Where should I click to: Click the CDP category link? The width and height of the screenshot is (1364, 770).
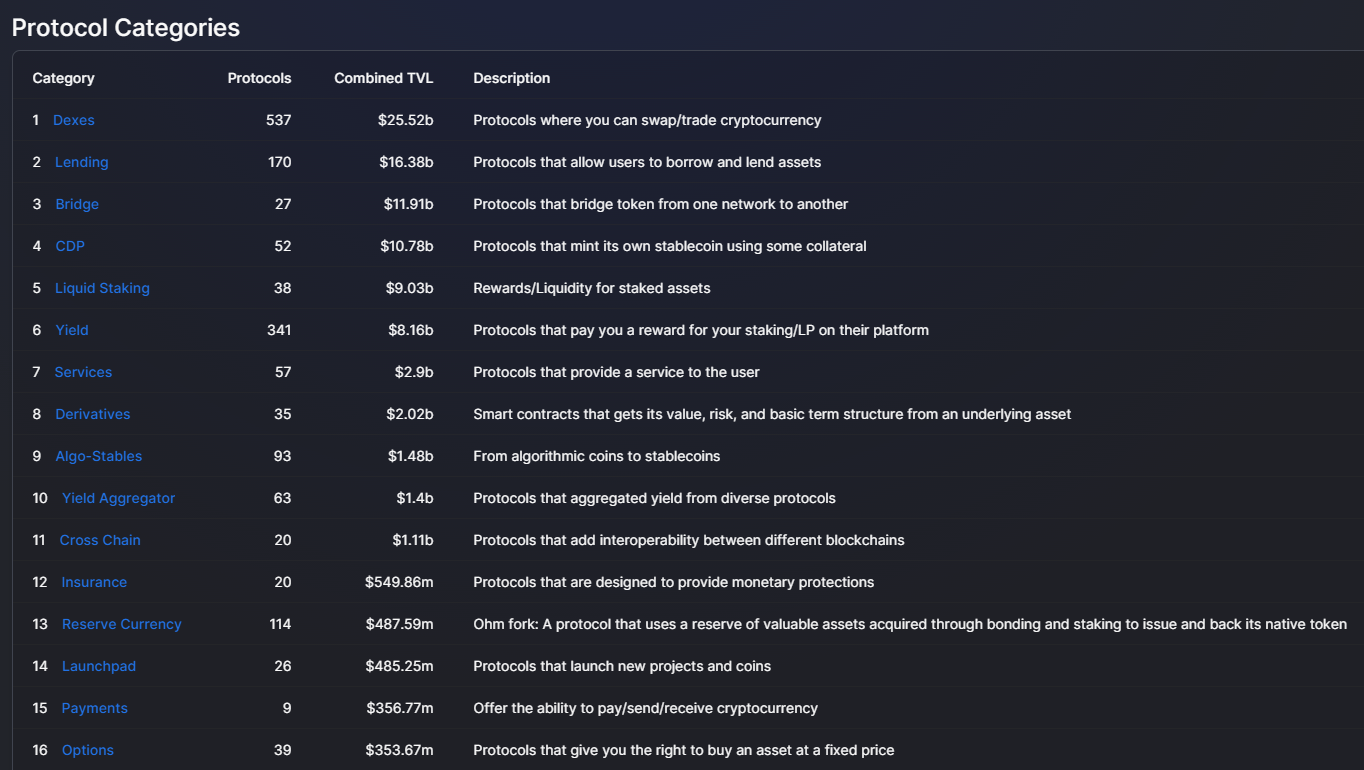tap(70, 246)
